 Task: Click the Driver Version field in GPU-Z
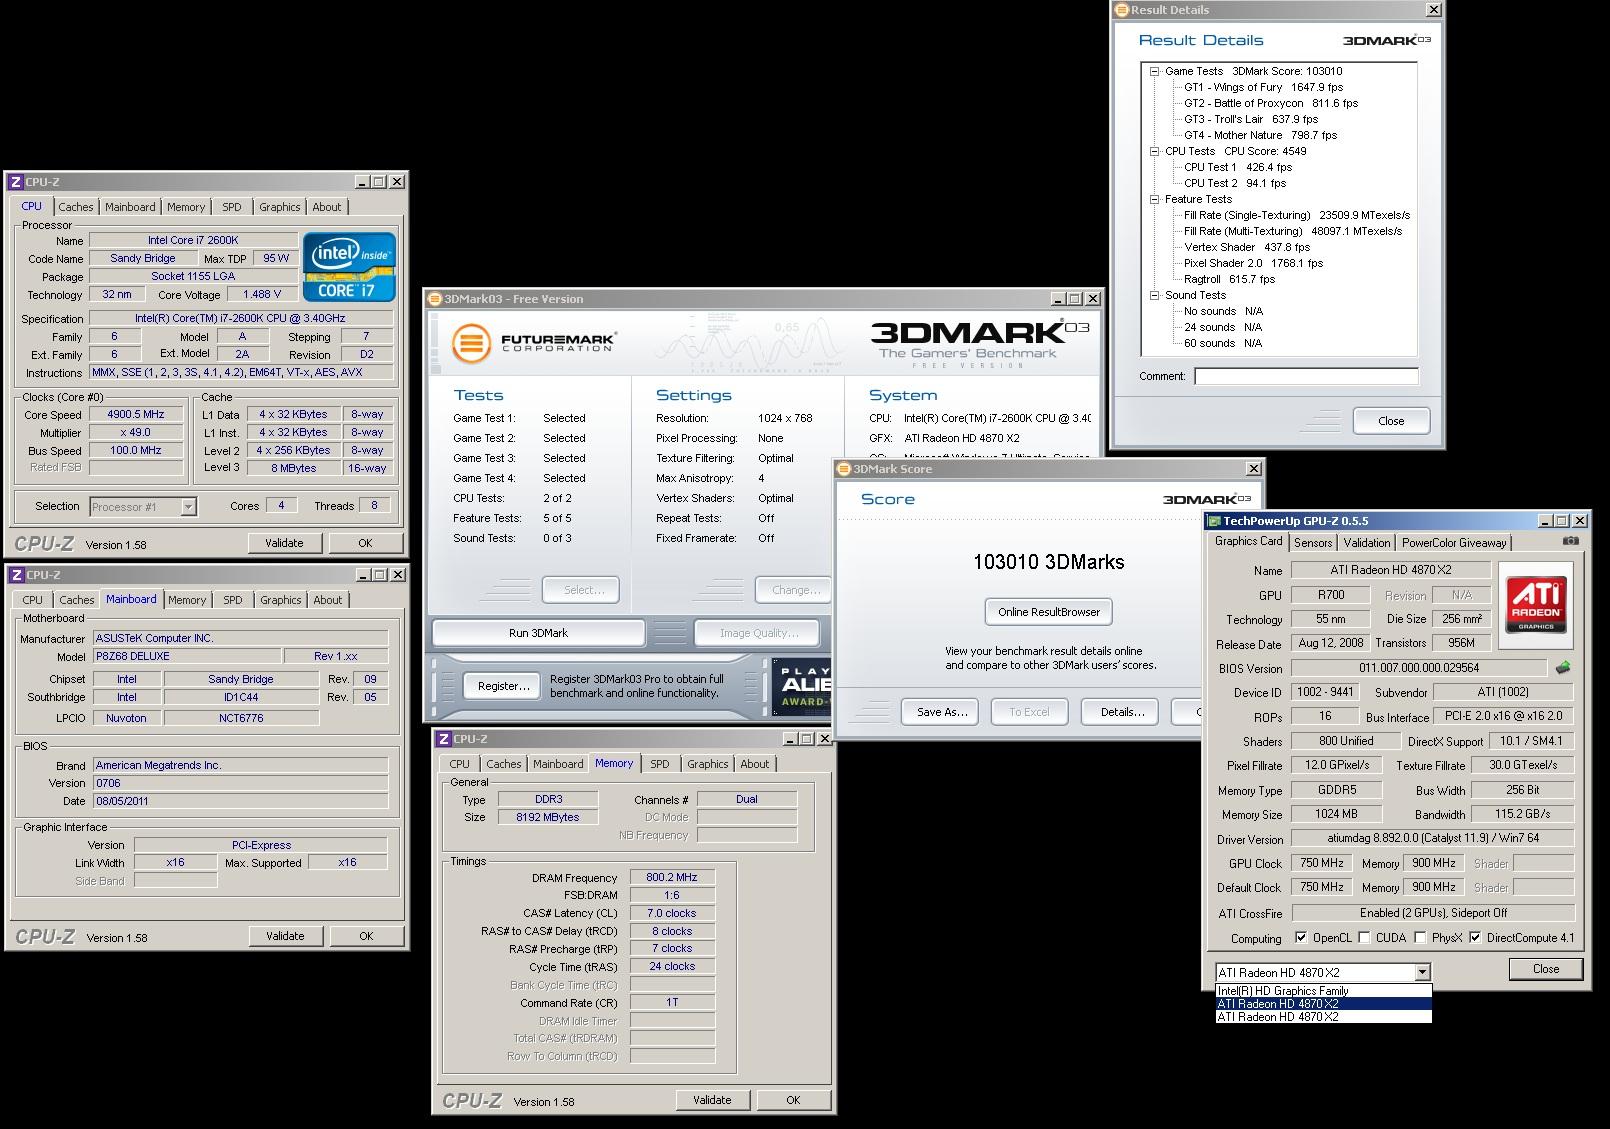point(1432,838)
